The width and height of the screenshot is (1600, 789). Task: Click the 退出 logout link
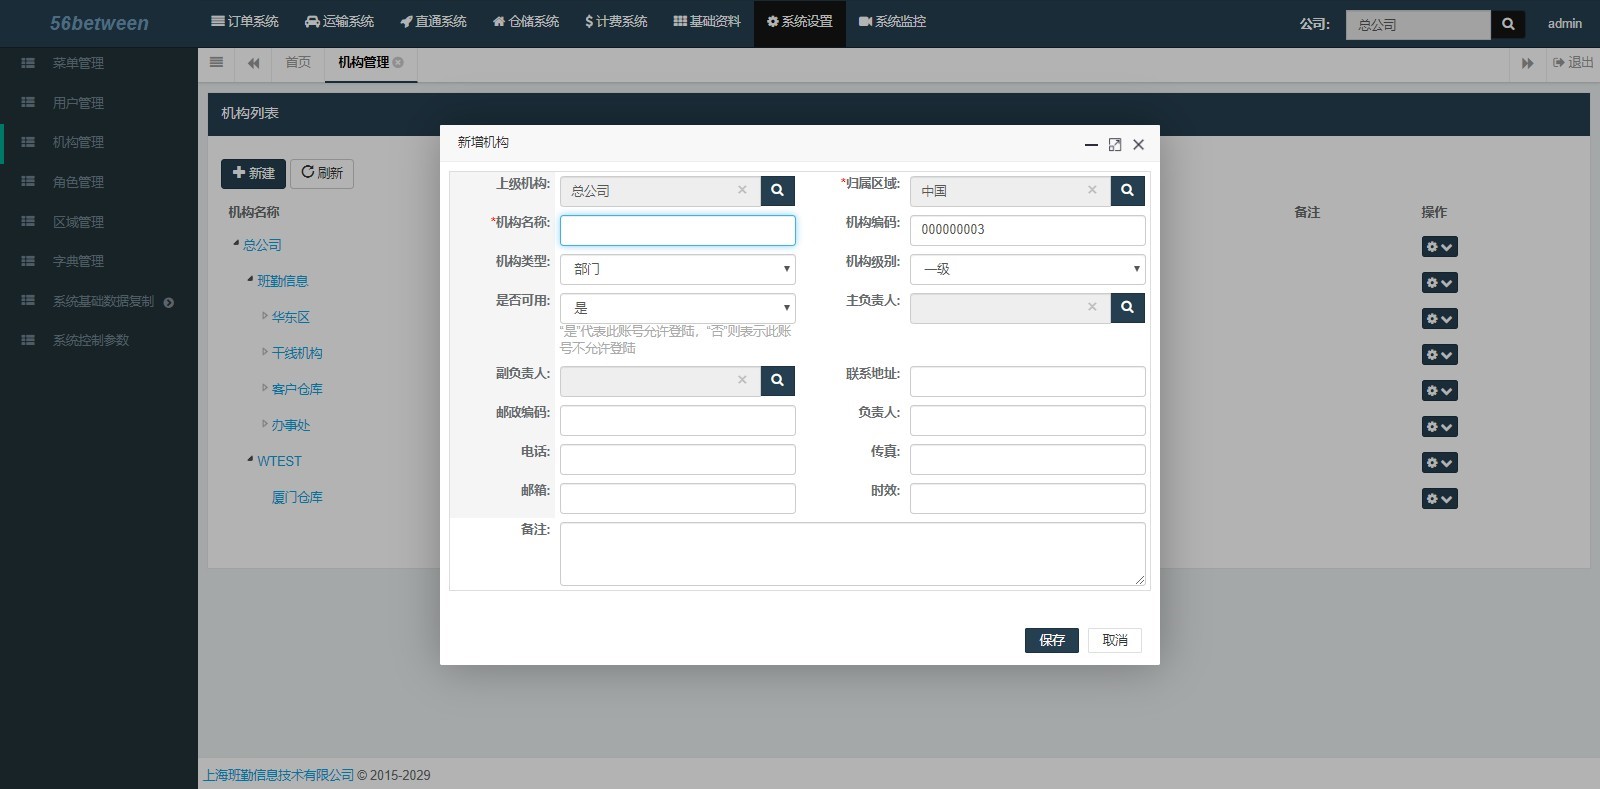pos(1573,62)
